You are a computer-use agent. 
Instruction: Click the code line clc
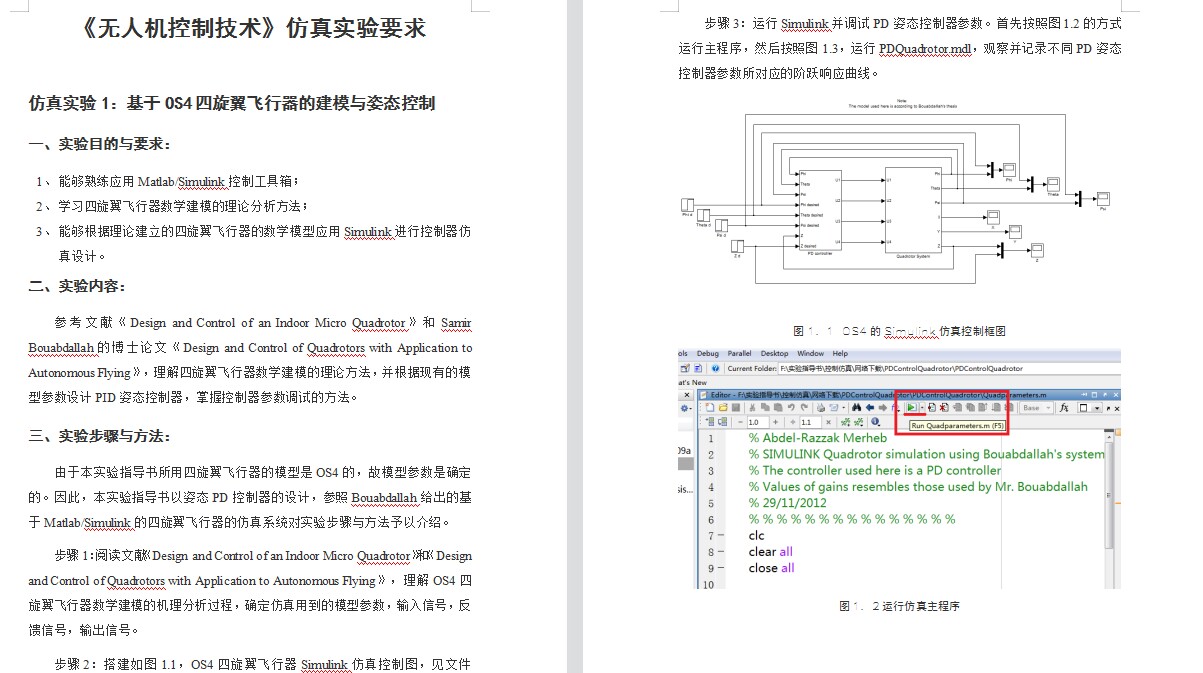pyautogui.click(x=756, y=536)
